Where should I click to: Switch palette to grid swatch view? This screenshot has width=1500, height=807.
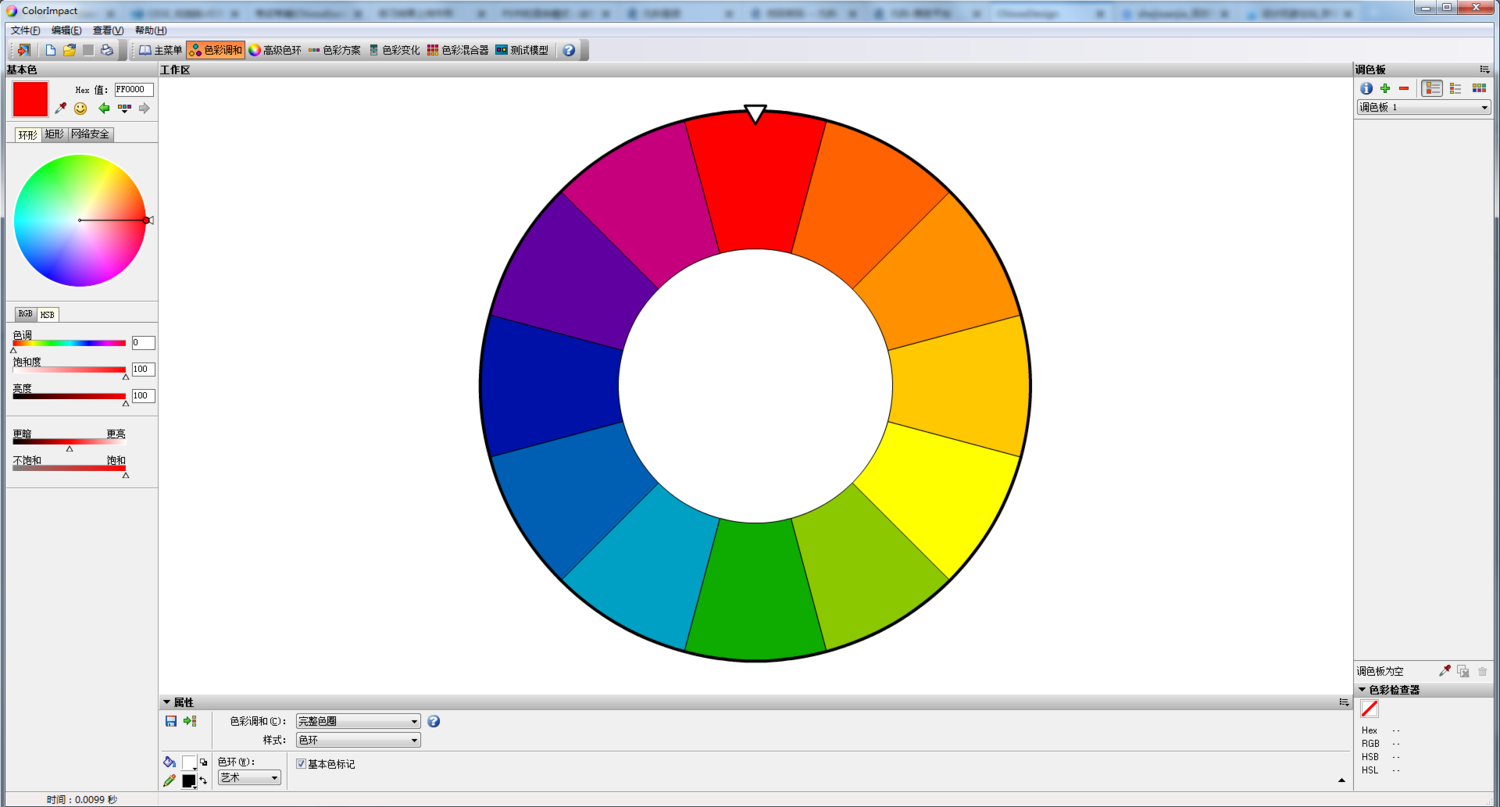1479,88
